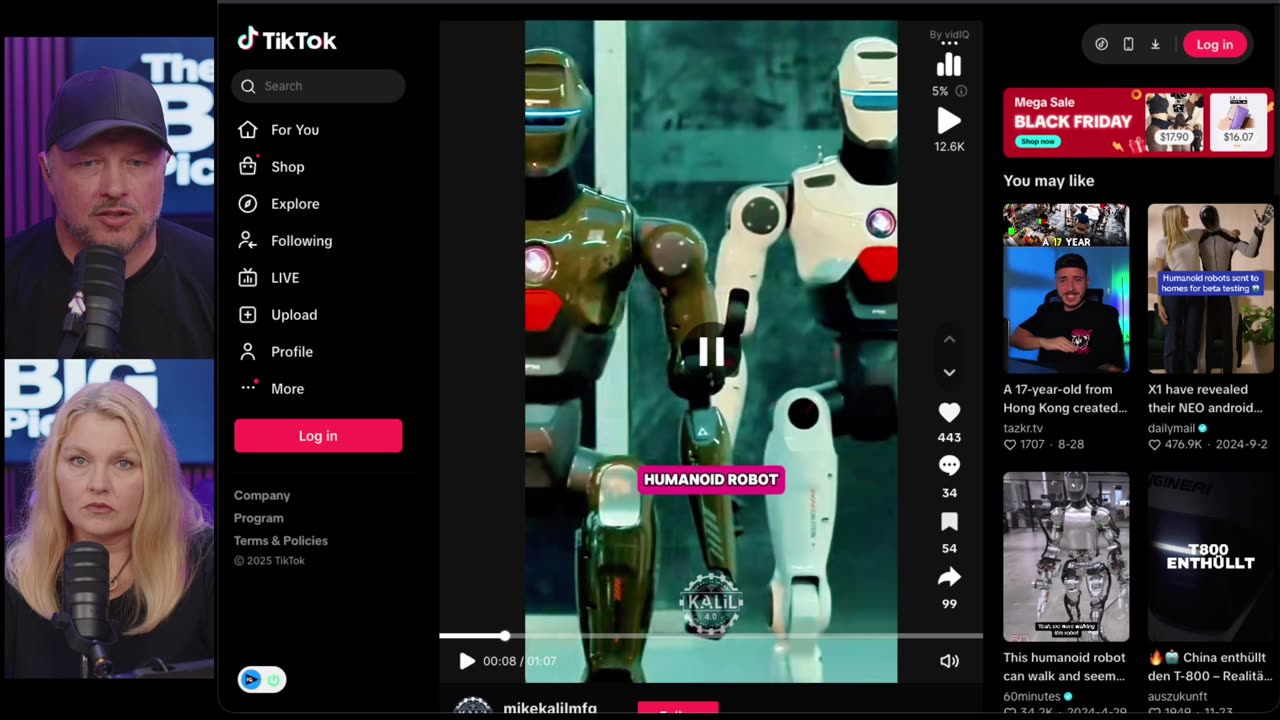Click the TikTok coins icon in header
This screenshot has height=720, width=1280.
pyautogui.click(x=1101, y=44)
